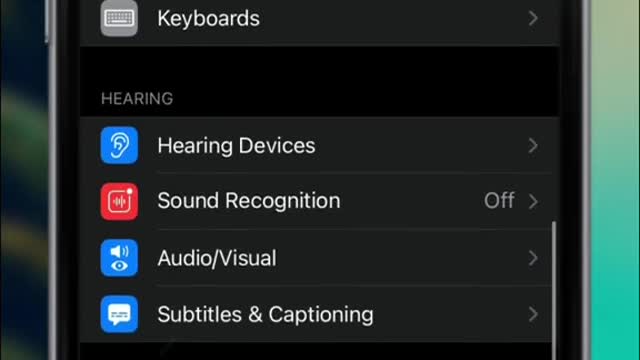640x360 pixels.
Task: Tap the Subtitles & Captioning speech bubble icon
Action: (x=119, y=314)
